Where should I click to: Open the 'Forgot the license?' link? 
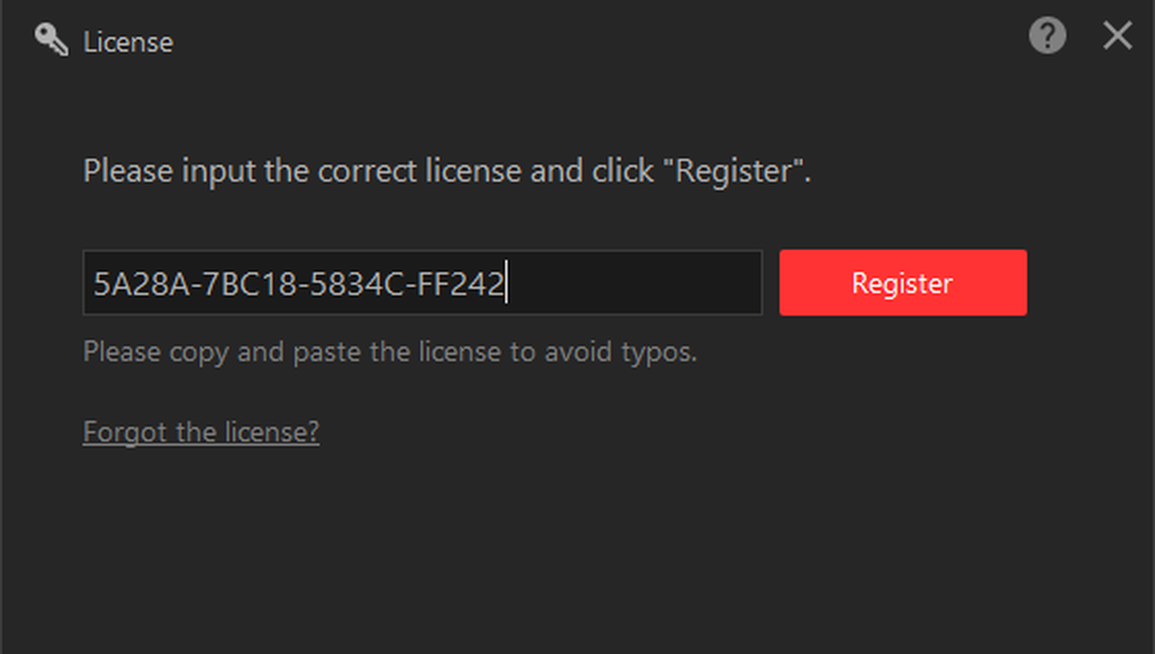pos(201,432)
